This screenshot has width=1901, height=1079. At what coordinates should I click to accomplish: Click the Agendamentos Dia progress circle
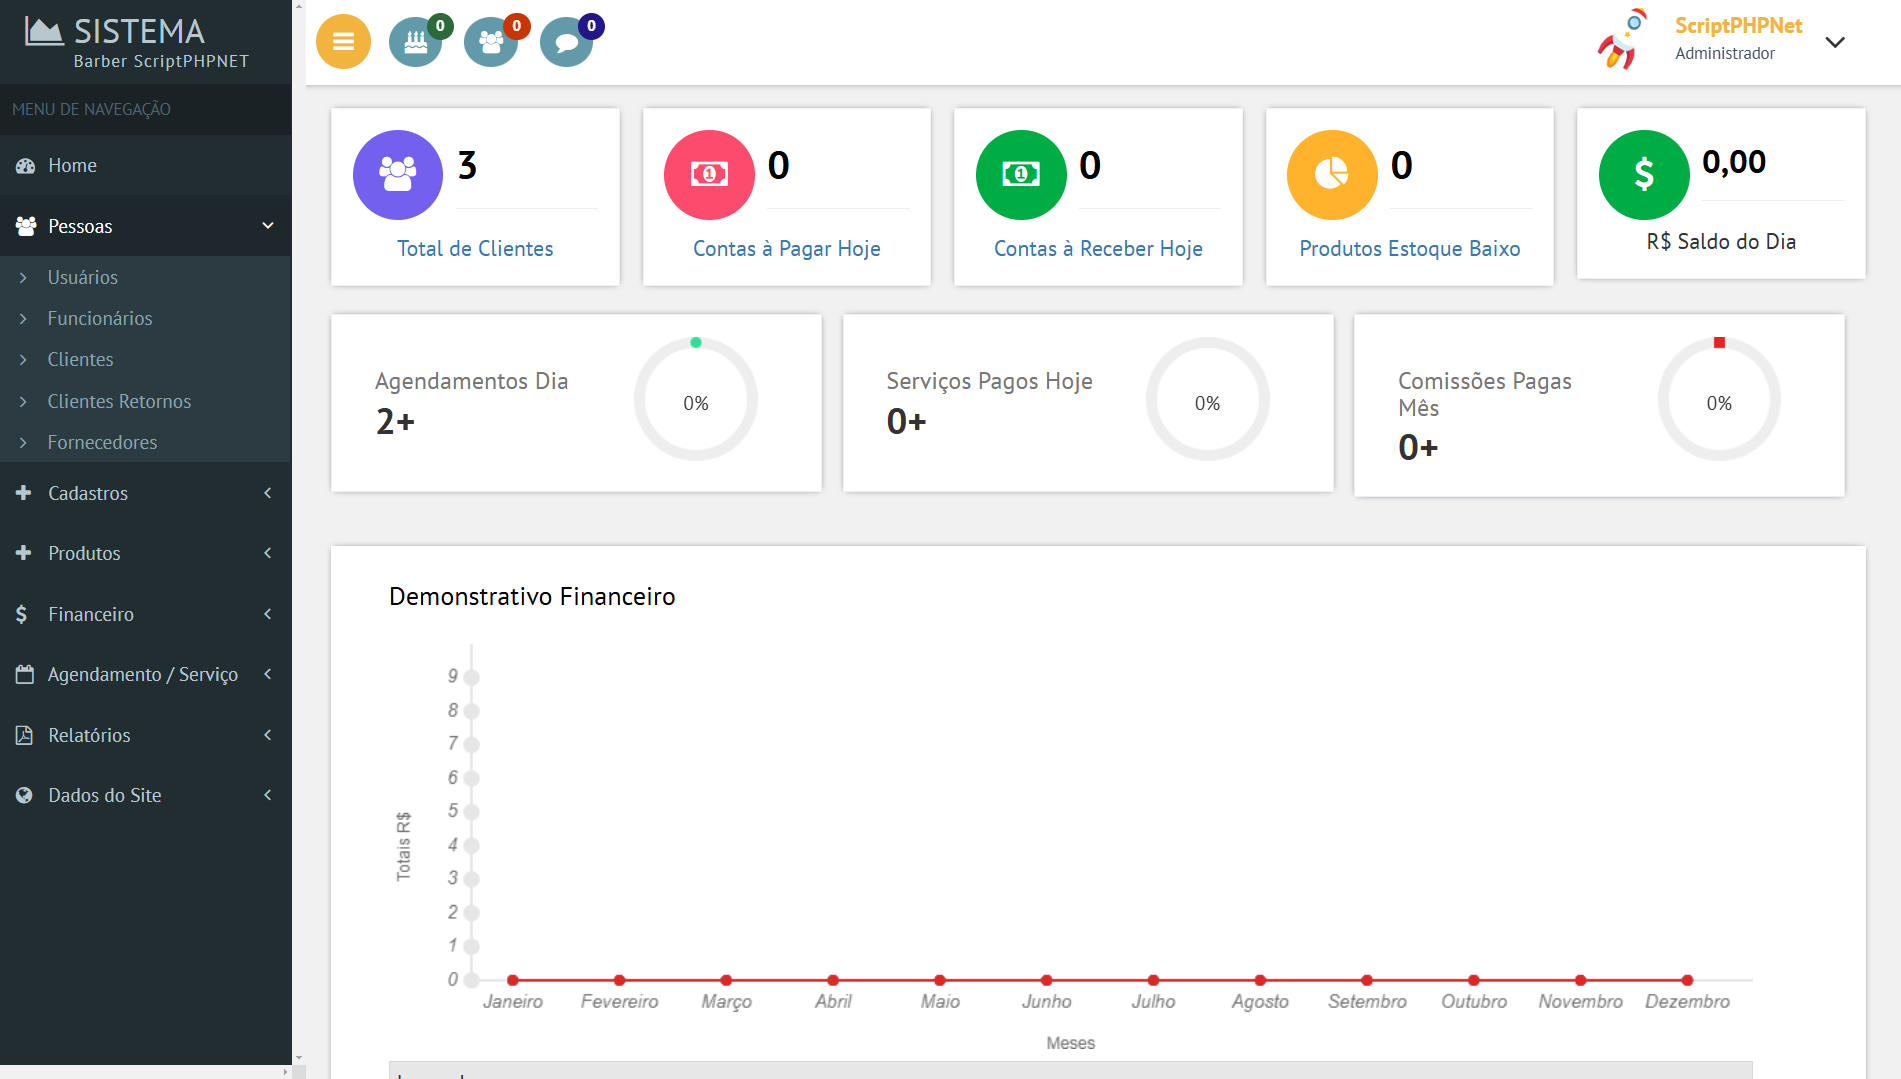(696, 400)
